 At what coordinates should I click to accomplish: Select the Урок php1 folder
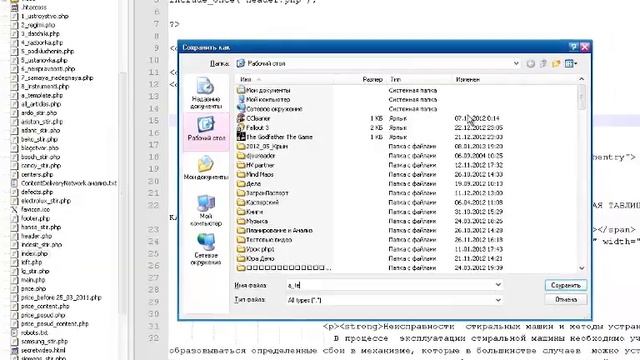pos(256,249)
